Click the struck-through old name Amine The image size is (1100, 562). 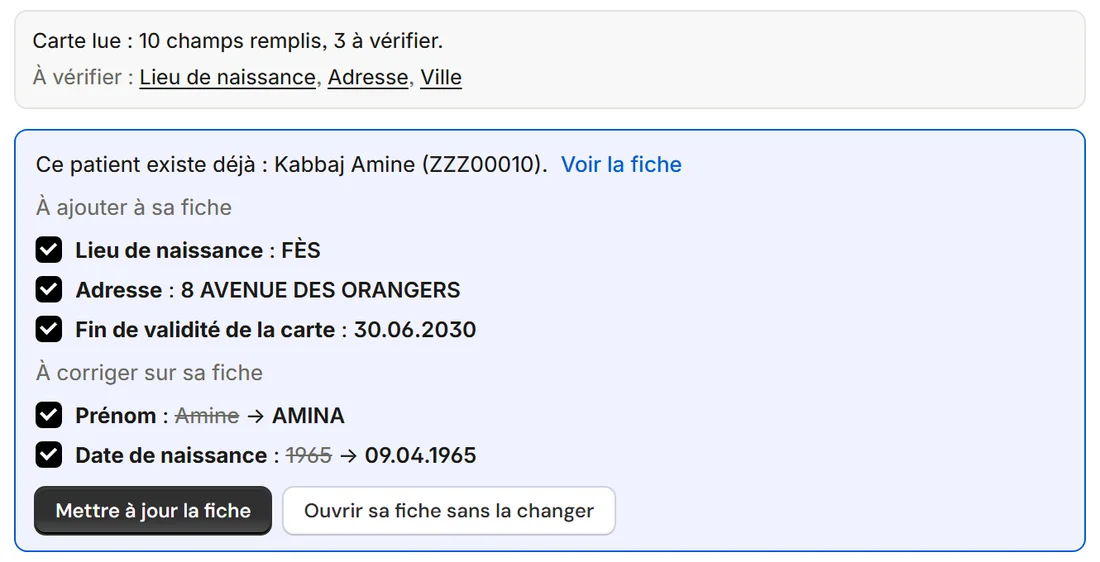[207, 415]
